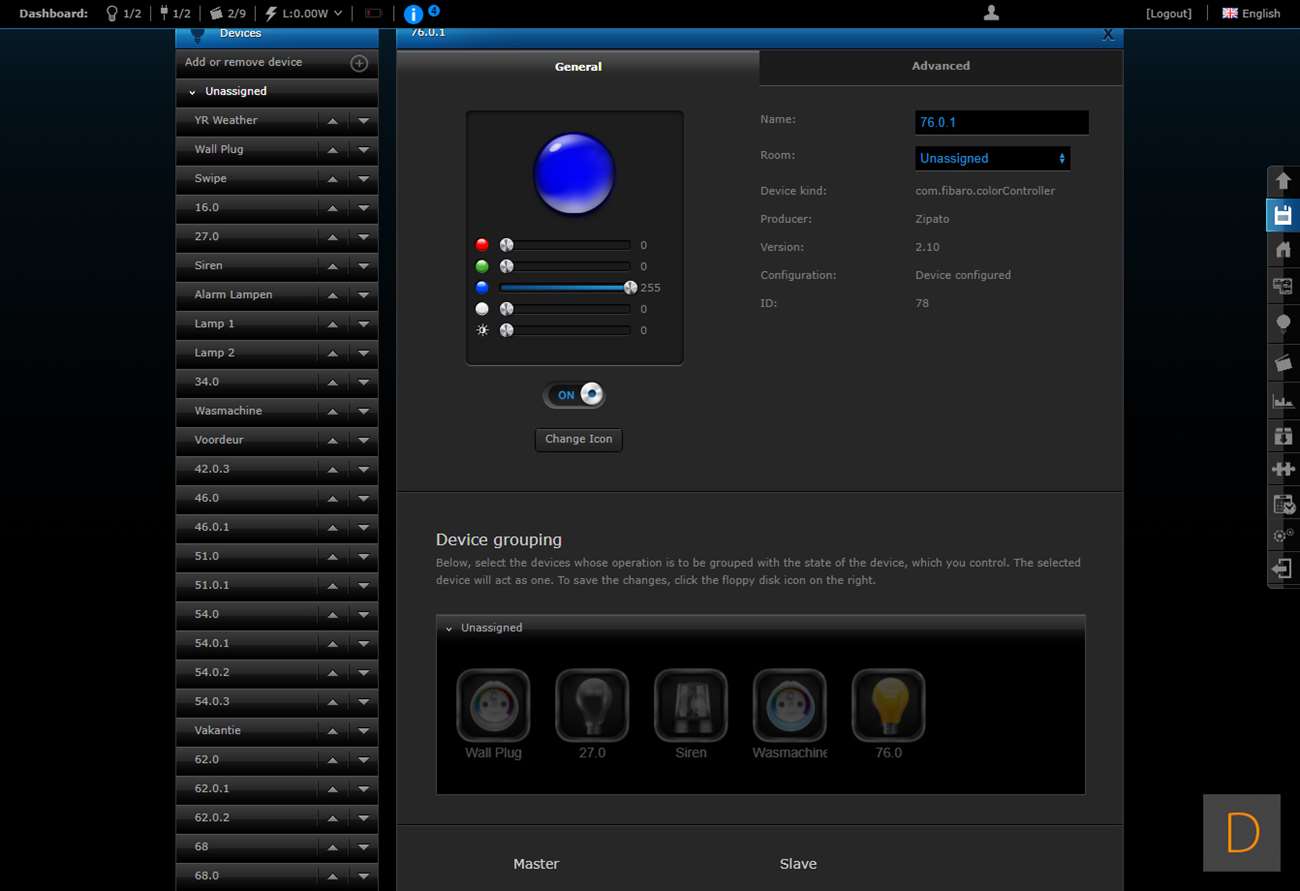Image resolution: width=1300 pixels, height=891 pixels.
Task: Select Siren device for grouping
Action: coord(691,705)
